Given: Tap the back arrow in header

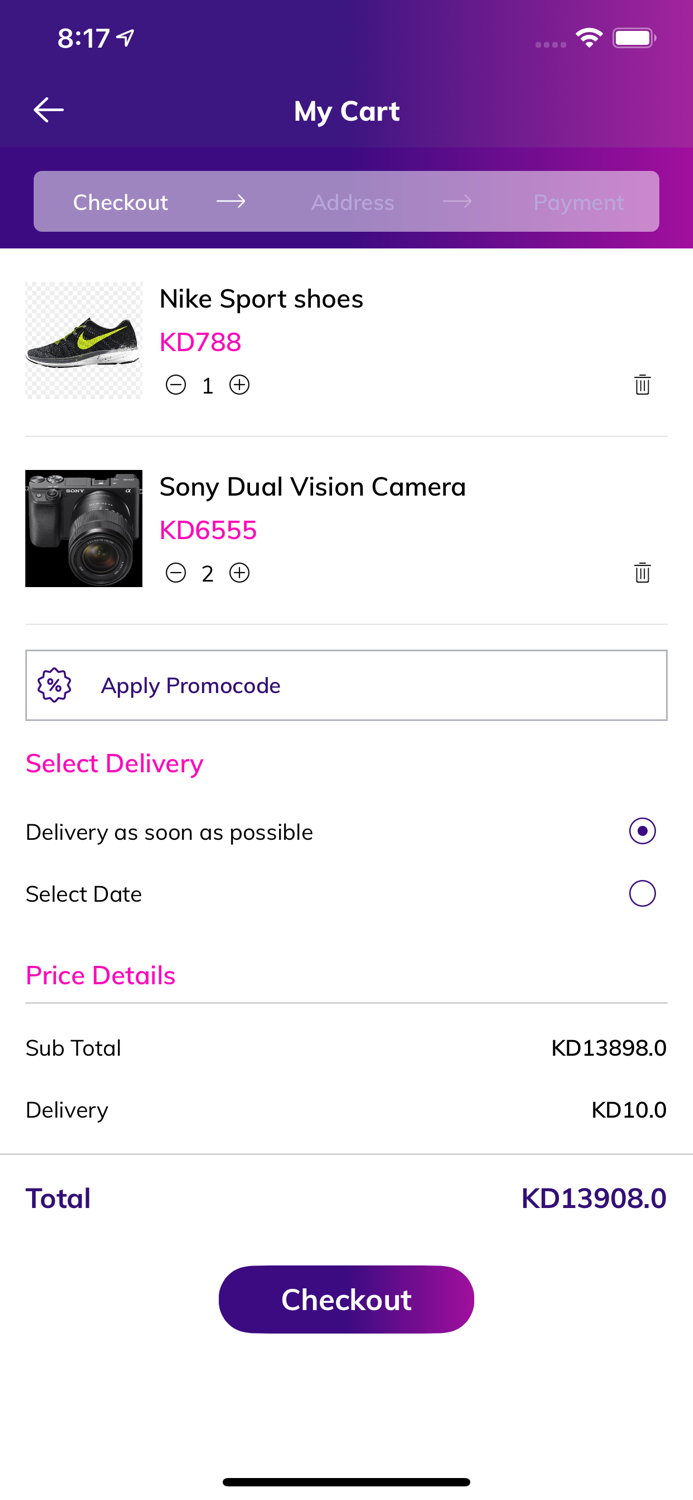Looking at the screenshot, I should [x=48, y=110].
